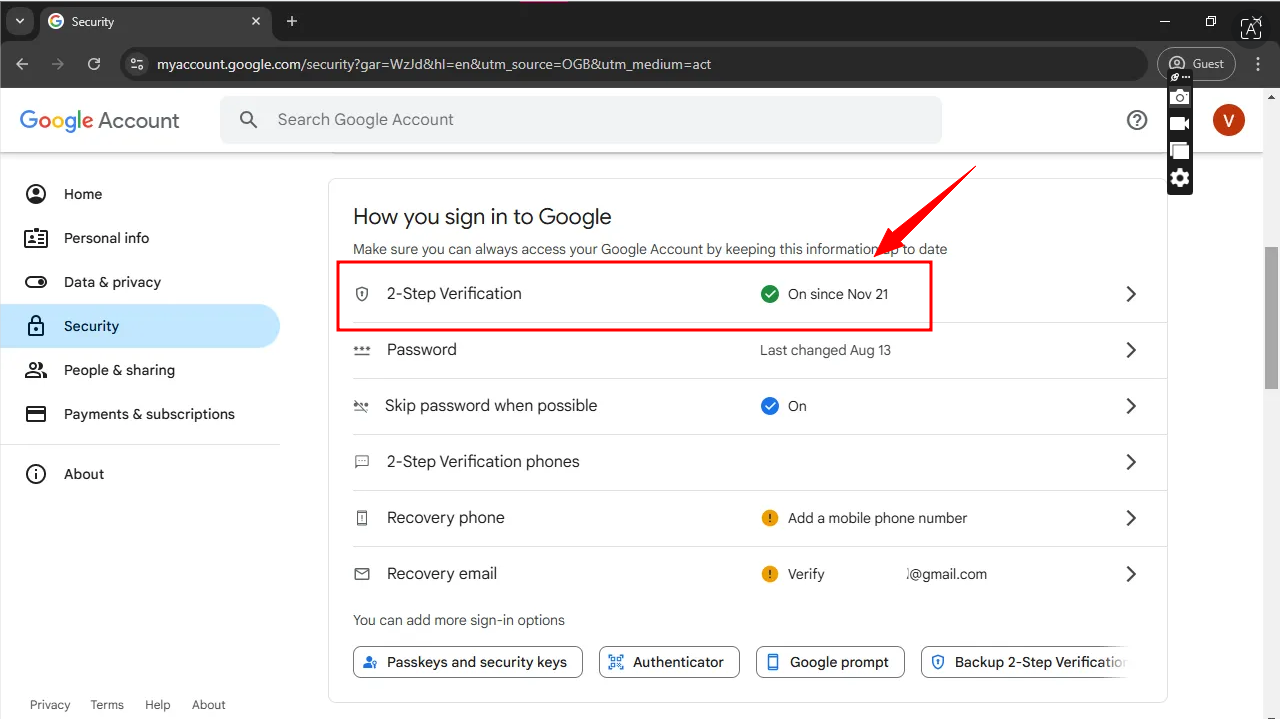Viewport: 1280px width, 719px height.
Task: Click the blue checkmark next to On
Action: coord(770,406)
